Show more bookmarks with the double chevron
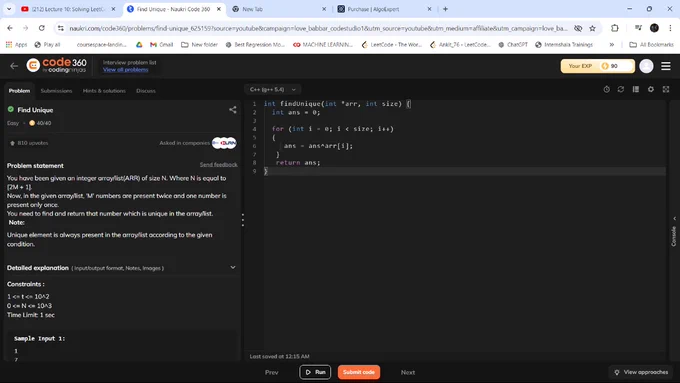The height and width of the screenshot is (383, 680). coord(611,45)
